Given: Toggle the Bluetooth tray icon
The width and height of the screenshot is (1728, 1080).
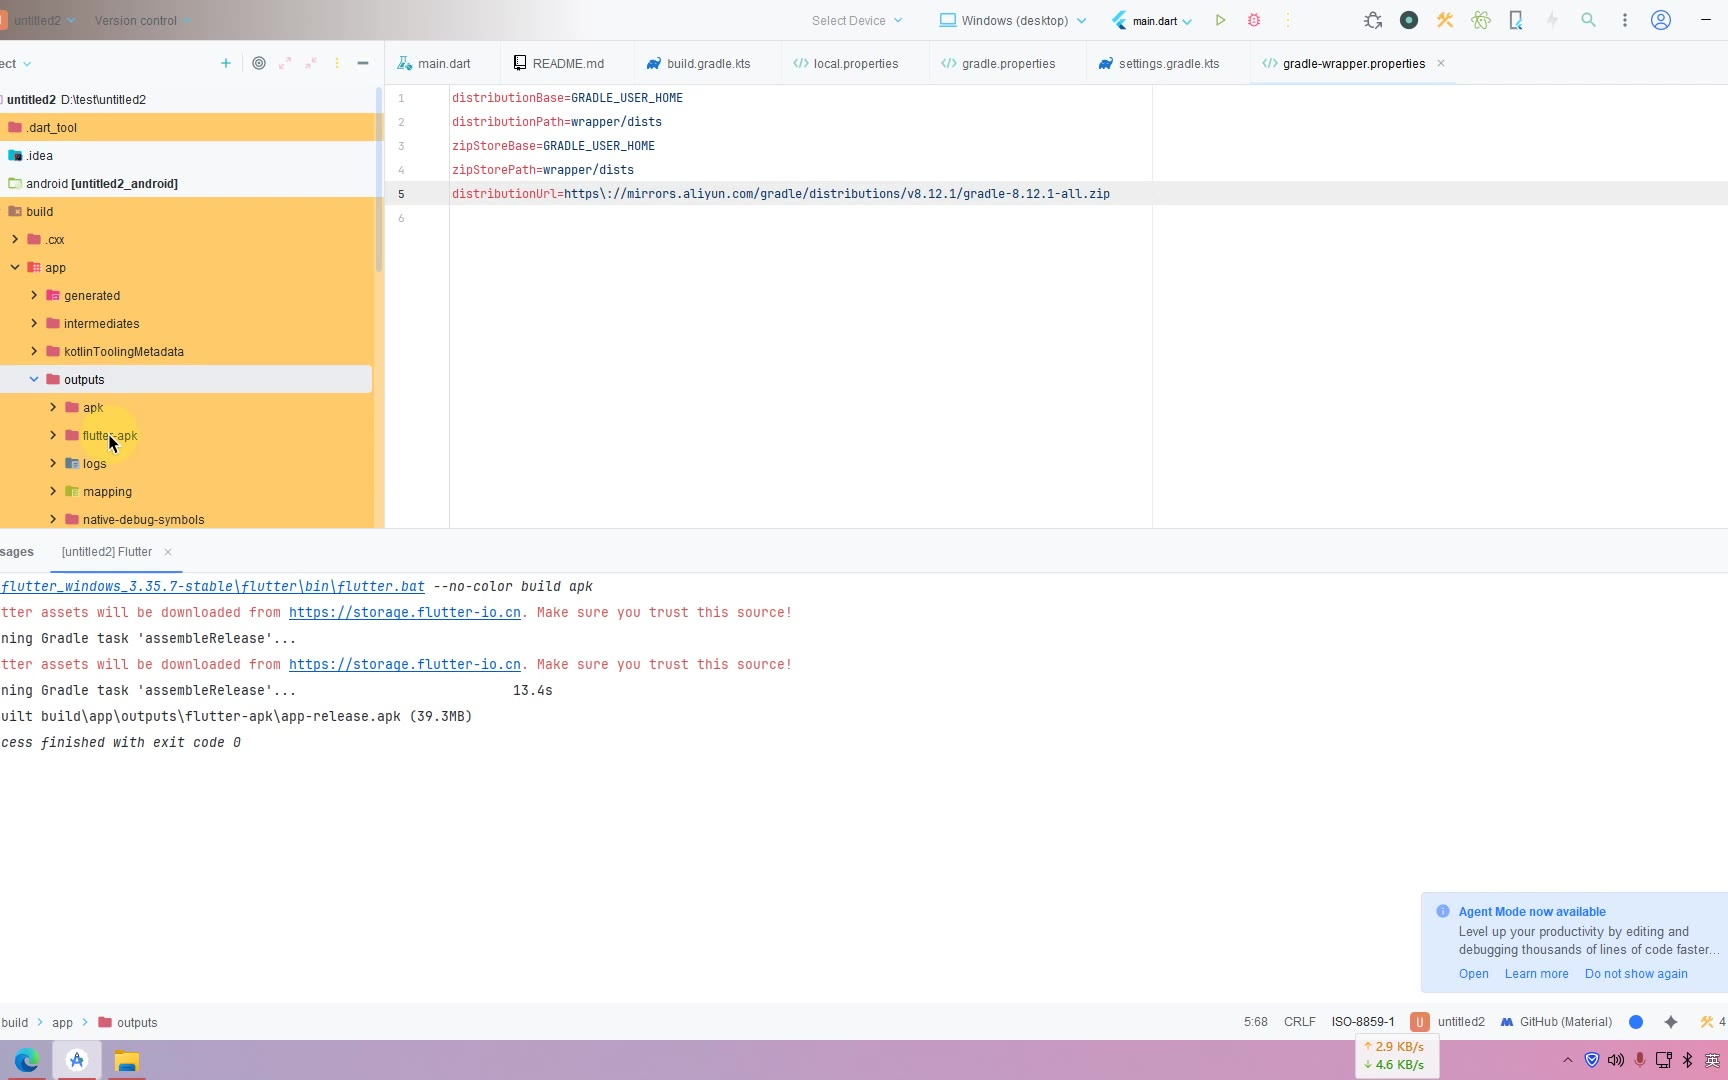Looking at the screenshot, I should pyautogui.click(x=1688, y=1060).
